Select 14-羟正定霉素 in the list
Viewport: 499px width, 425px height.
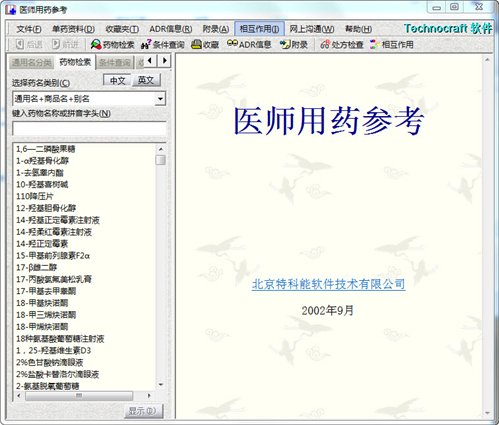pyautogui.click(x=42, y=244)
